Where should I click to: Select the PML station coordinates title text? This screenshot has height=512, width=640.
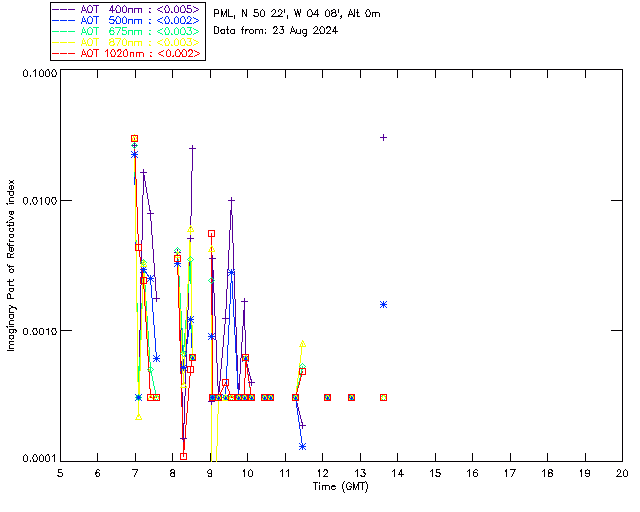pyautogui.click(x=297, y=14)
